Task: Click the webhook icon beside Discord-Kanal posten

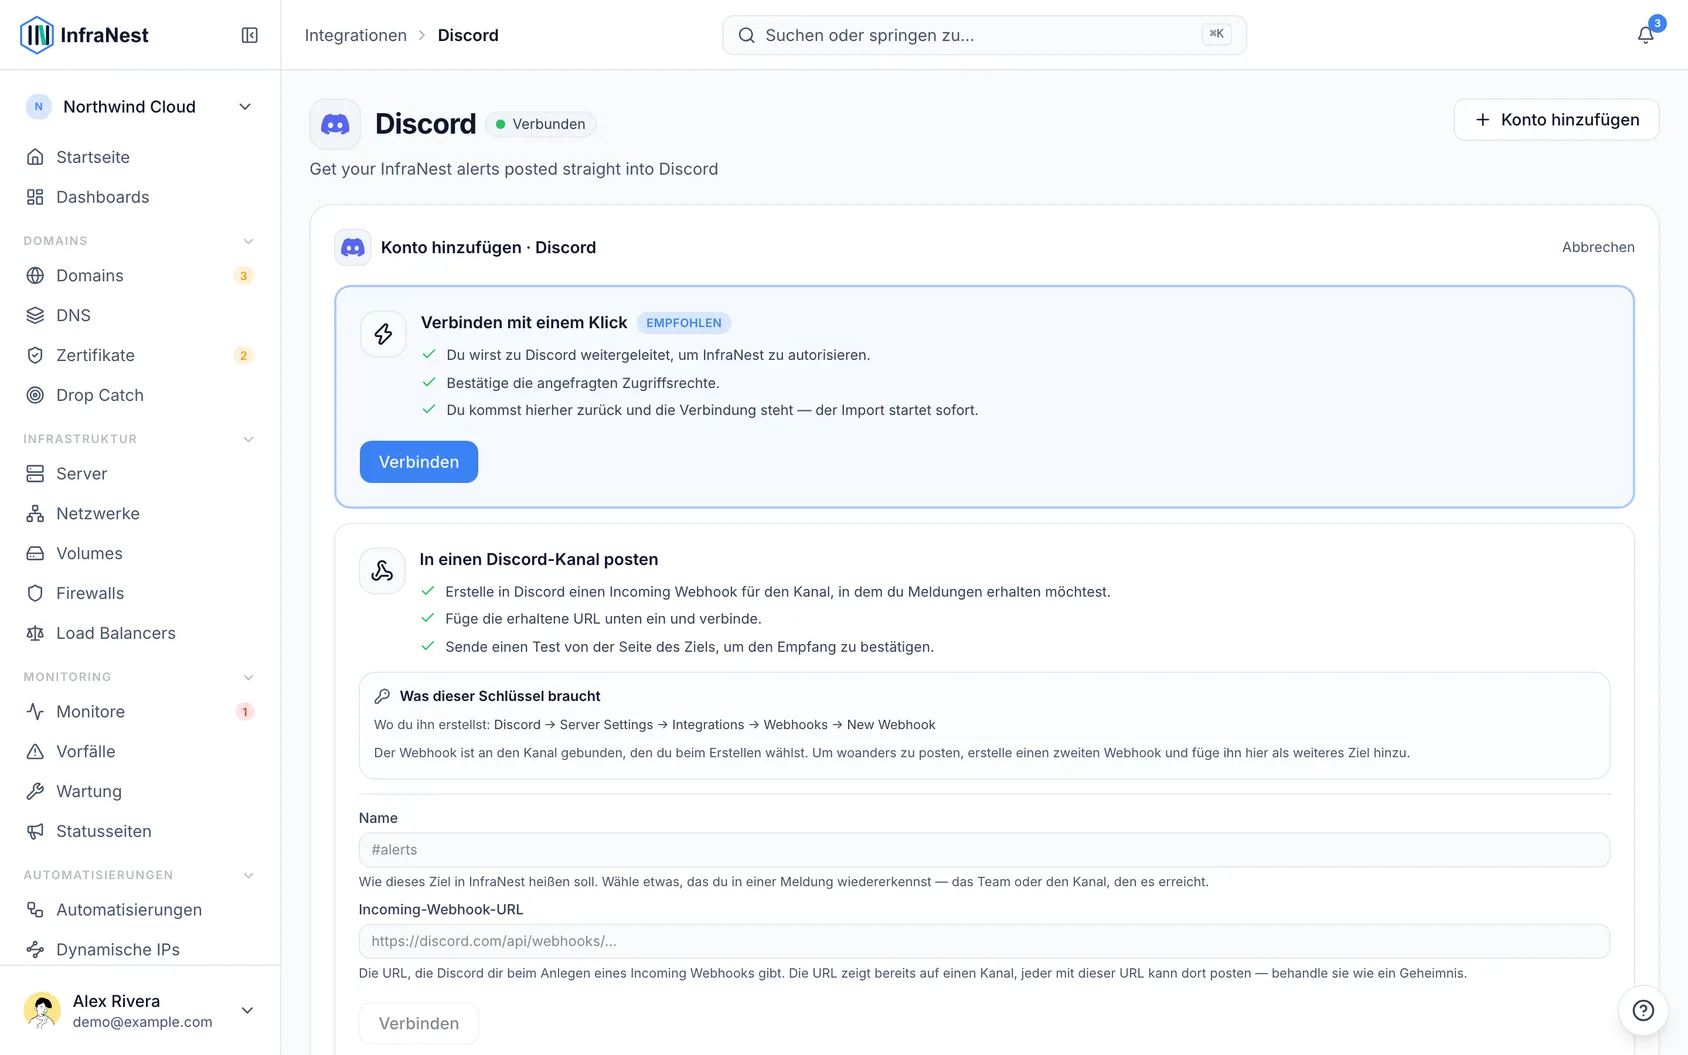Action: (382, 571)
